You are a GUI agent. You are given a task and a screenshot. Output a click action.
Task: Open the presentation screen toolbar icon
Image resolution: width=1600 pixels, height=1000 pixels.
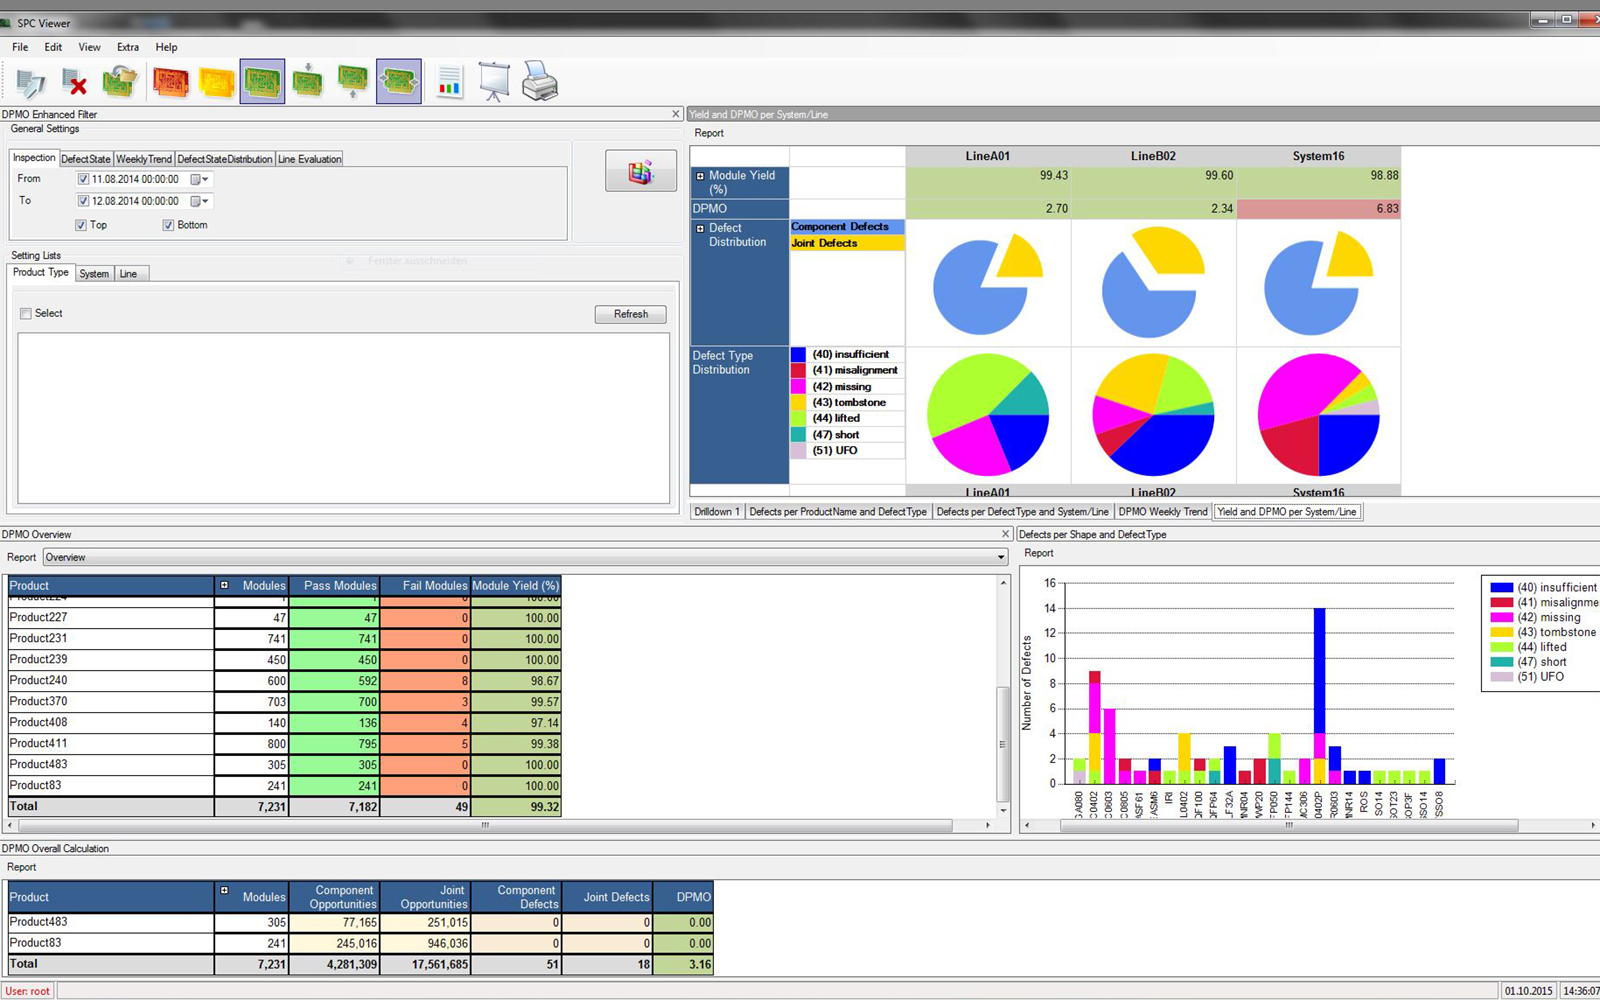pyautogui.click(x=494, y=82)
